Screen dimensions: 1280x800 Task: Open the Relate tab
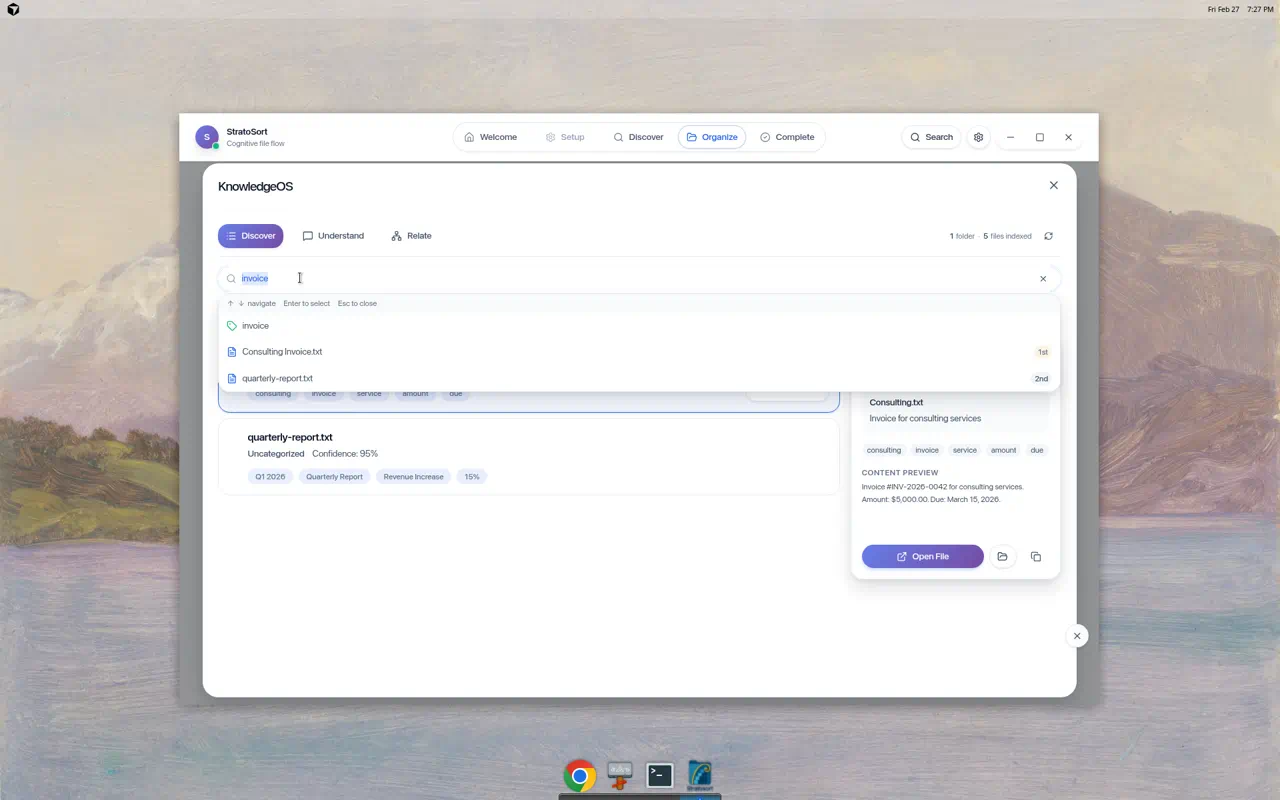click(411, 235)
